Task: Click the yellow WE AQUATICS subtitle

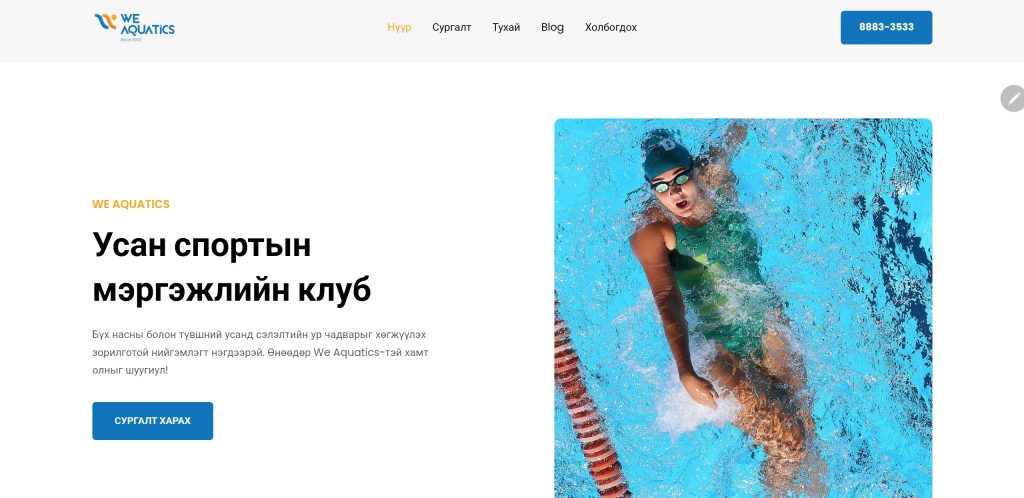Action: 131,204
